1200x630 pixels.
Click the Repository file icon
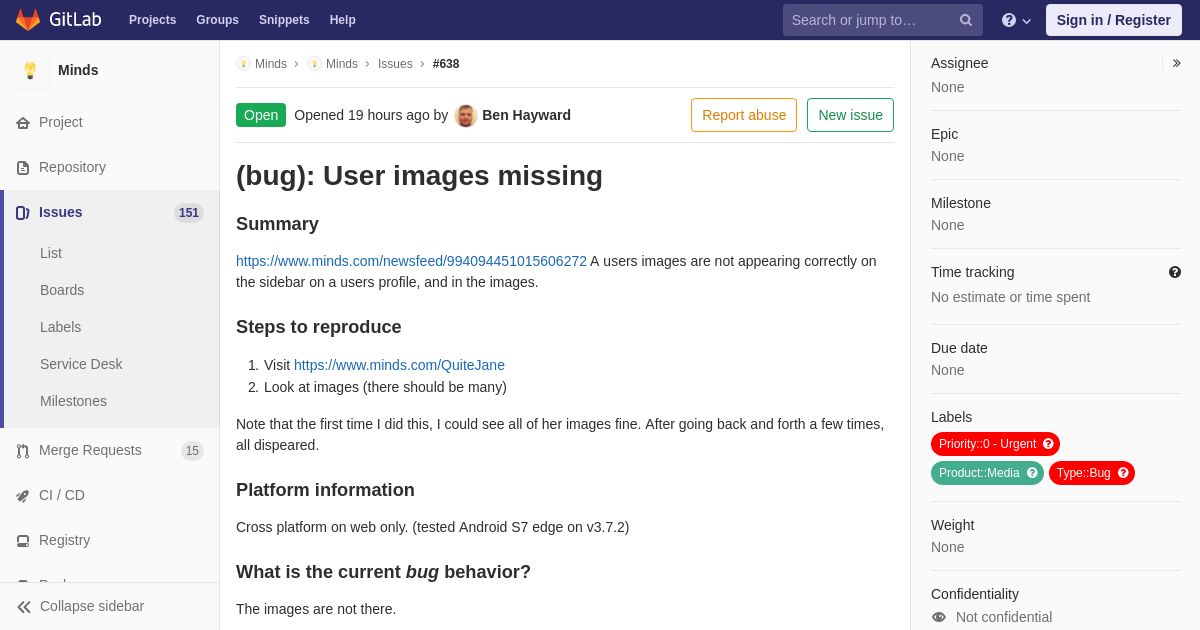pyautogui.click(x=23, y=168)
